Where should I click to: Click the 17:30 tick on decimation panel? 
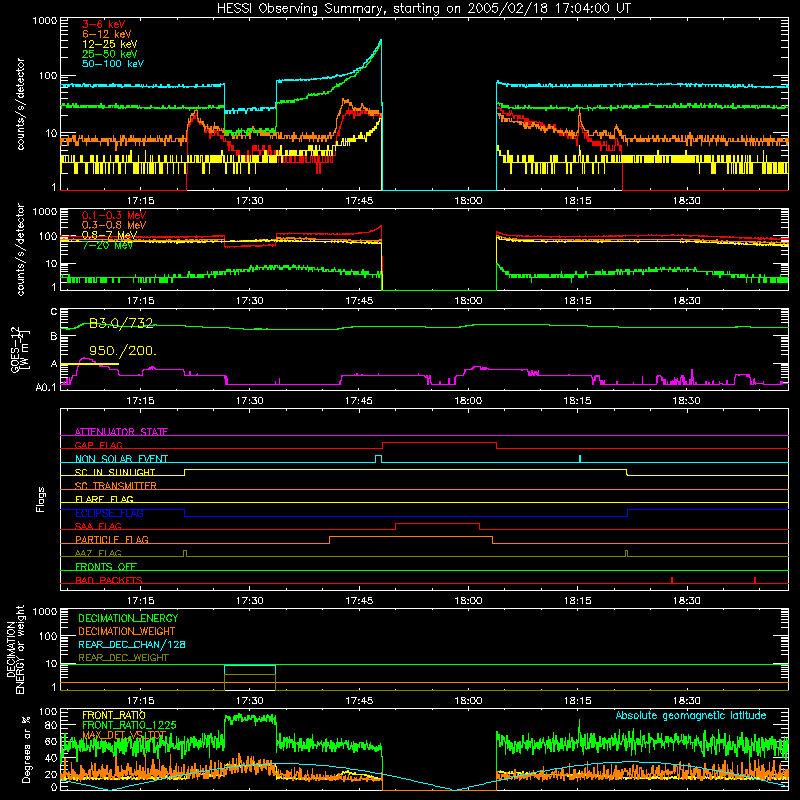coord(249,701)
